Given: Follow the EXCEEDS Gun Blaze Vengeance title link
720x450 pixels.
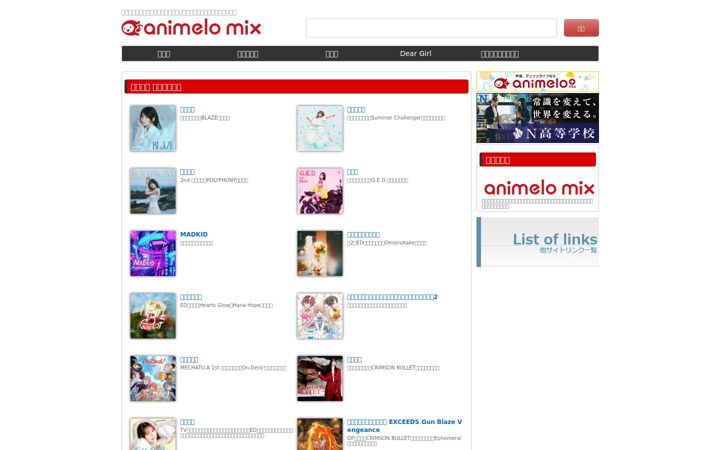Looking at the screenshot, I should 405,426.
